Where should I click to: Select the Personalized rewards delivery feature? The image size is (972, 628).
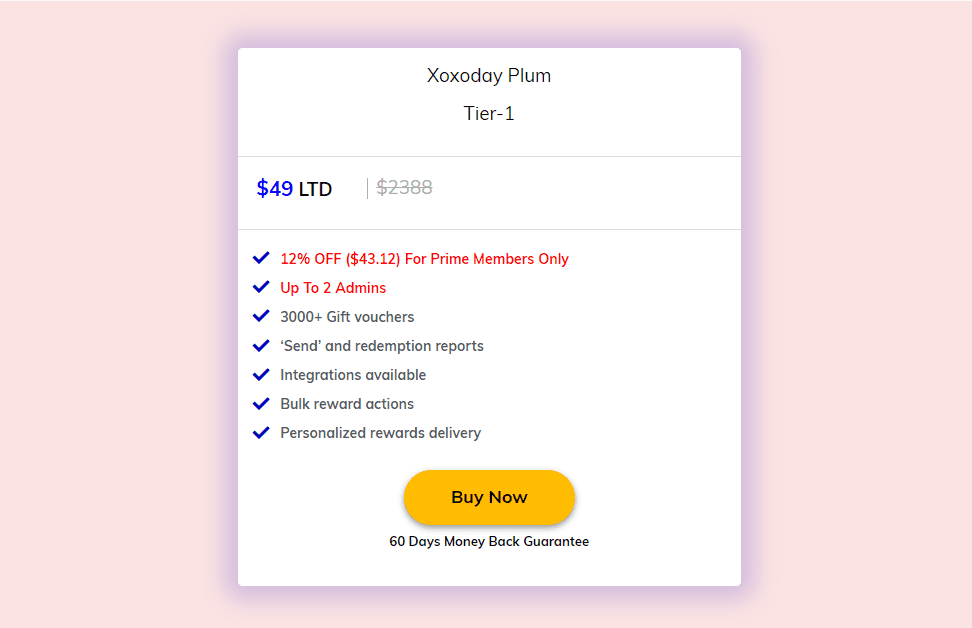click(380, 432)
